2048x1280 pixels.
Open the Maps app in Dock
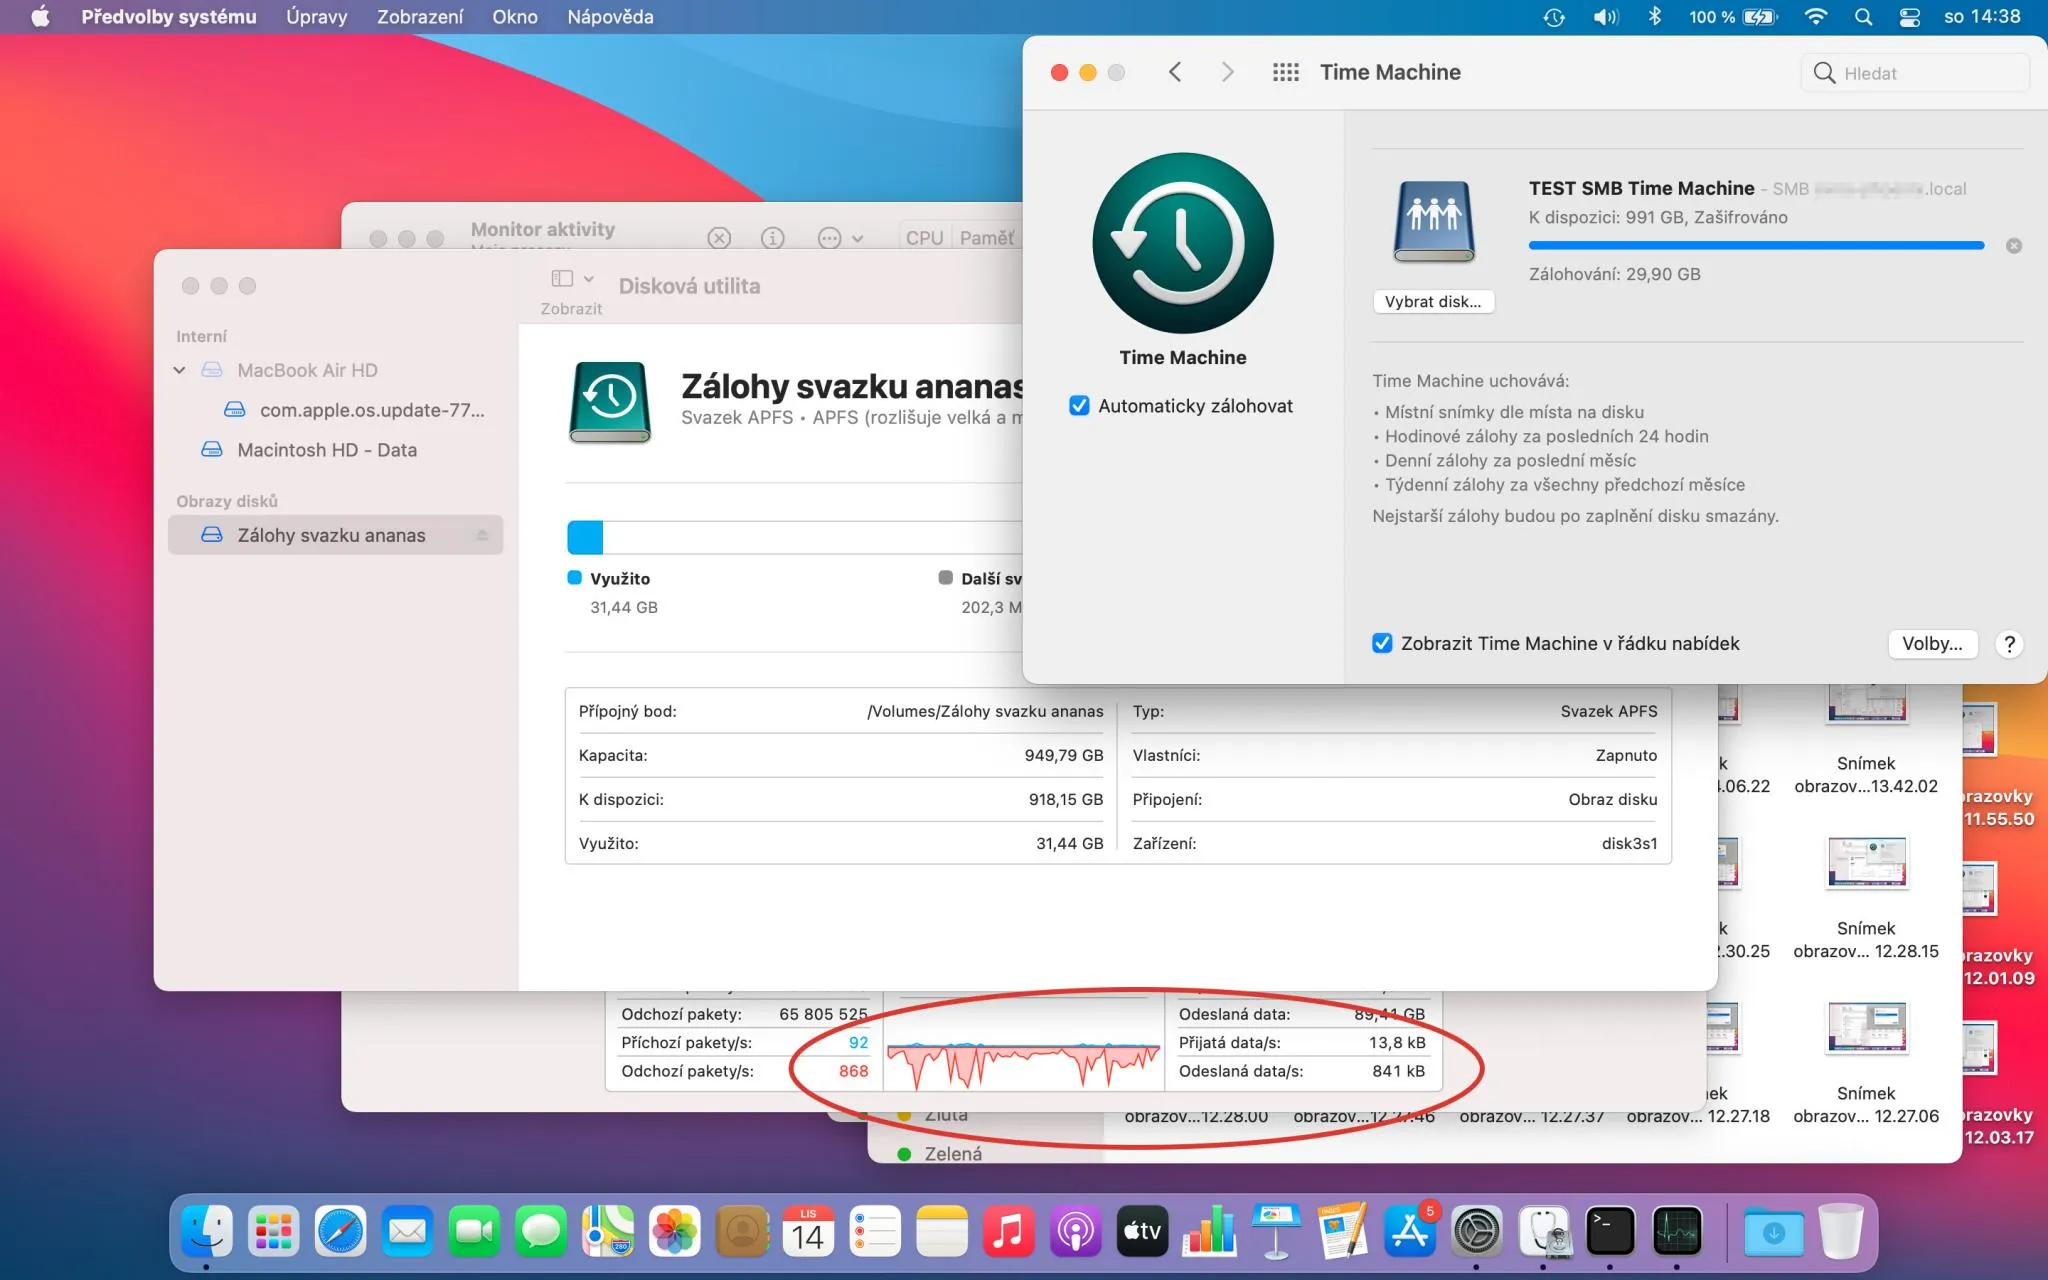608,1231
